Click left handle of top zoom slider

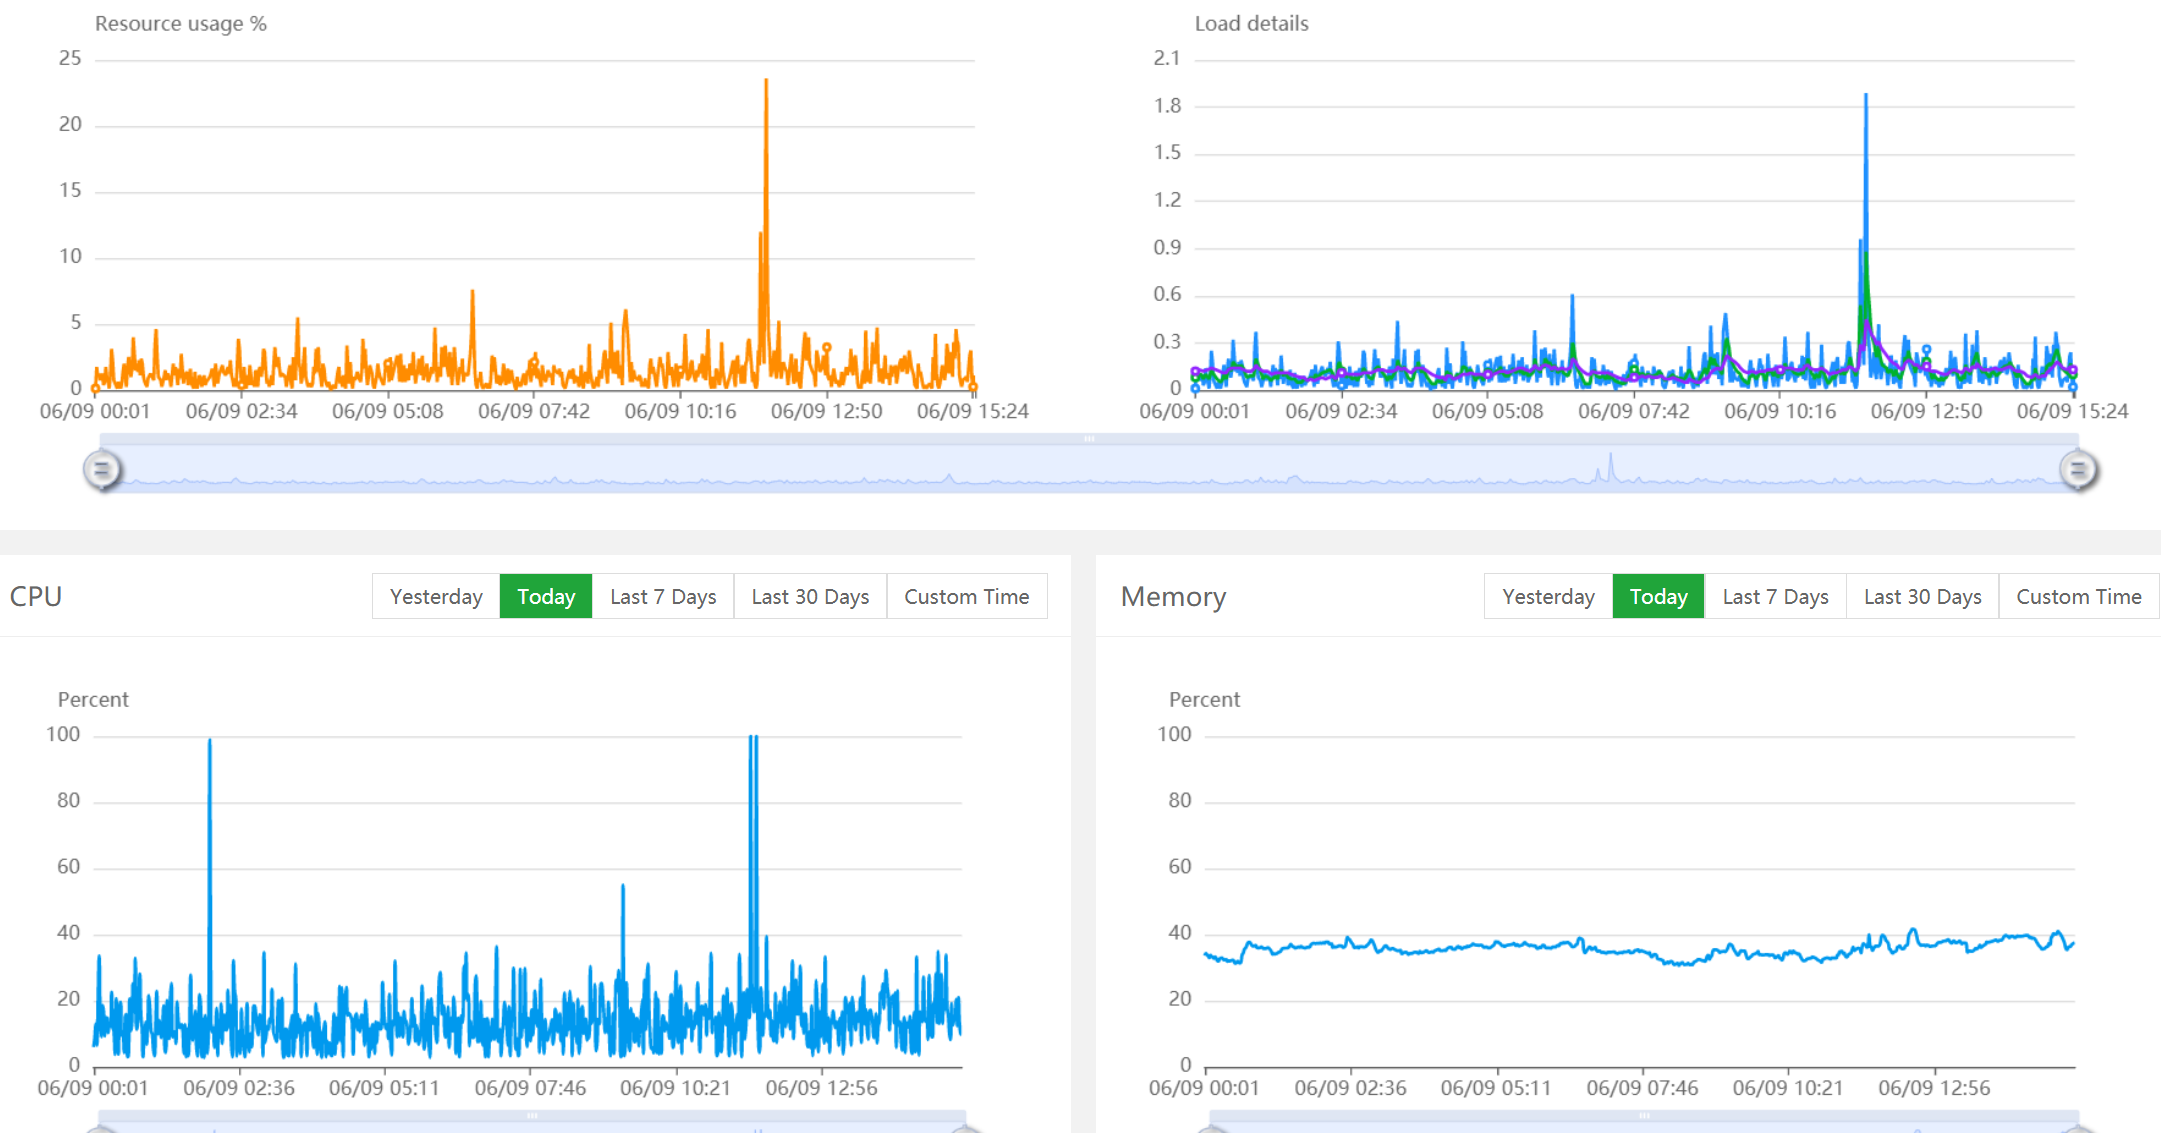click(x=102, y=470)
